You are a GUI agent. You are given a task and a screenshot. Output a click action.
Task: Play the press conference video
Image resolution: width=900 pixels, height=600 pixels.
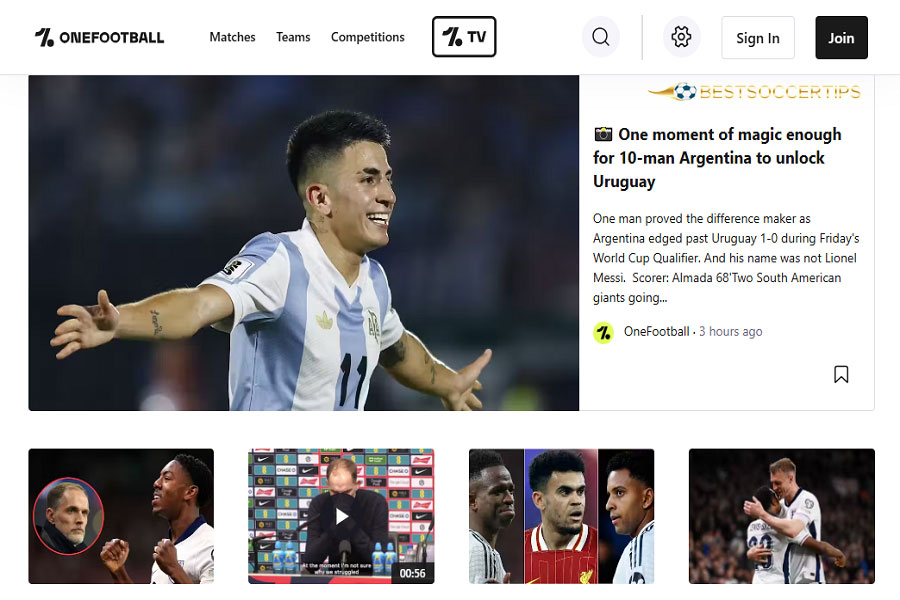coord(342,517)
